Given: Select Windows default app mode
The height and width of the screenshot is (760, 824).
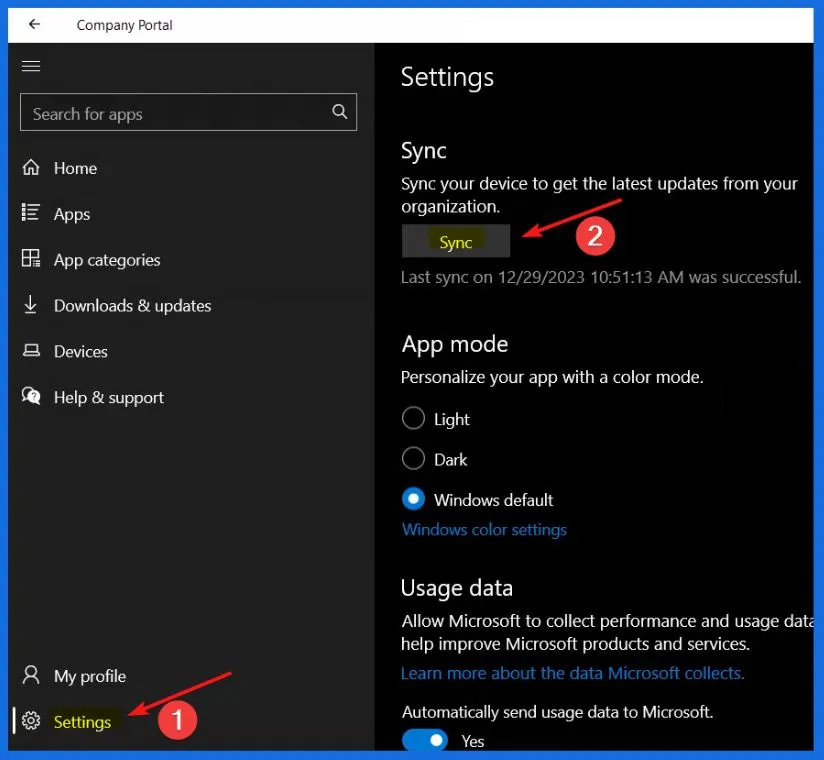Looking at the screenshot, I should pos(413,499).
